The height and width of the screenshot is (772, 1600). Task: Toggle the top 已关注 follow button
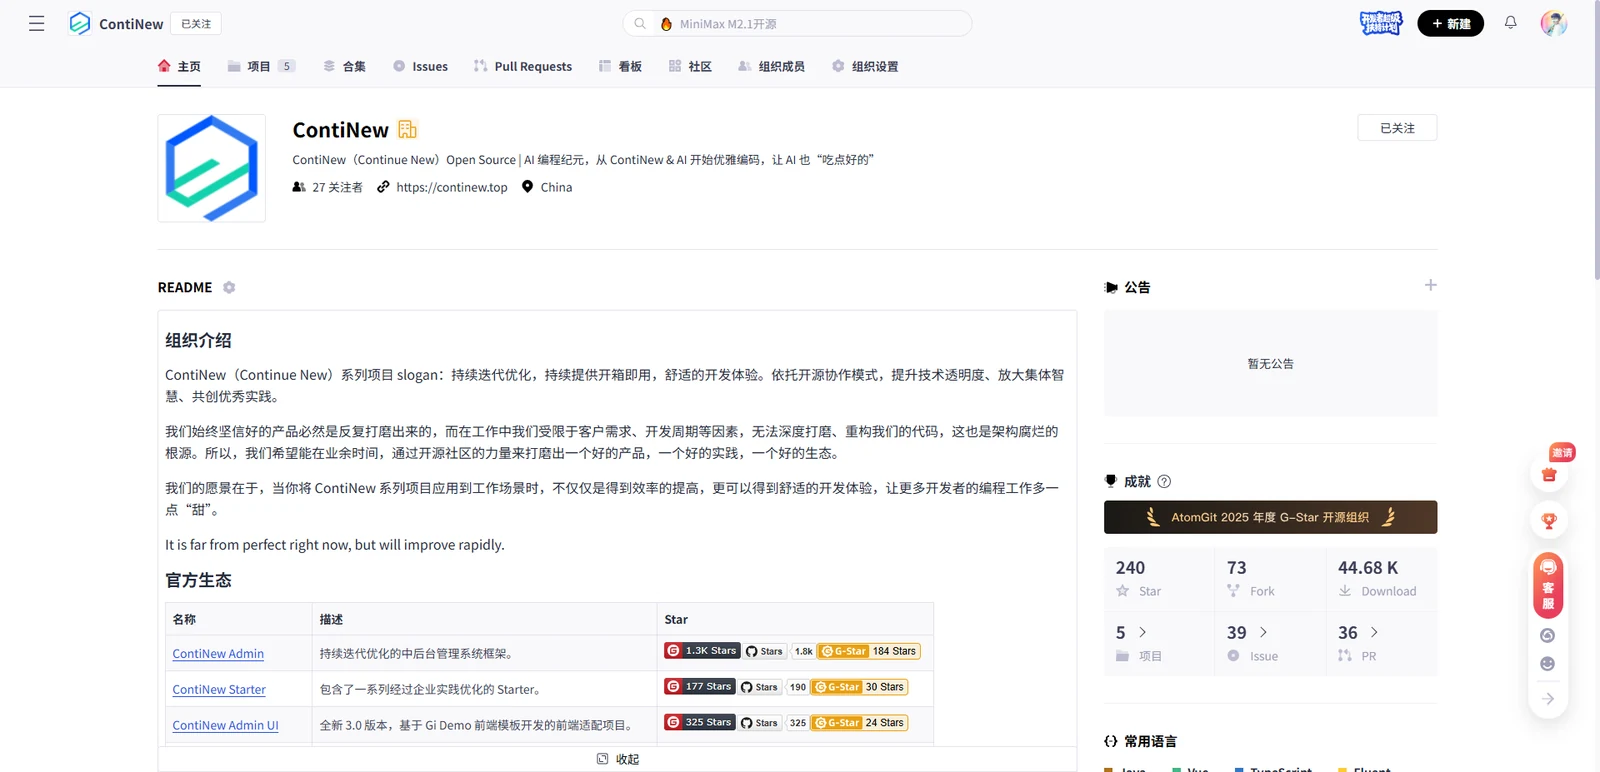tap(196, 23)
